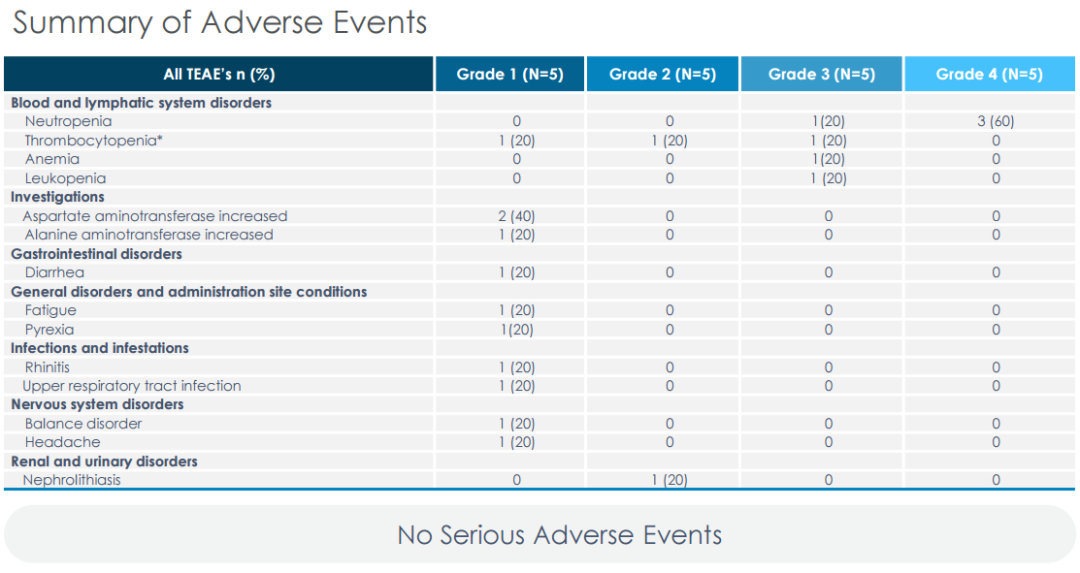Click the "Summary of Adverse Events" title
Screen dimensions: 1080x573
(220, 23)
